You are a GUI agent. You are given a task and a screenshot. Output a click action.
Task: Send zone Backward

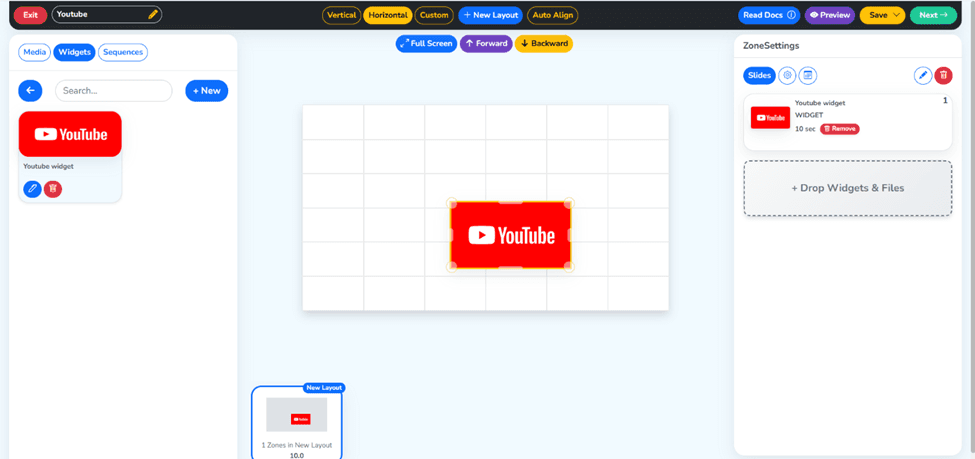[544, 44]
